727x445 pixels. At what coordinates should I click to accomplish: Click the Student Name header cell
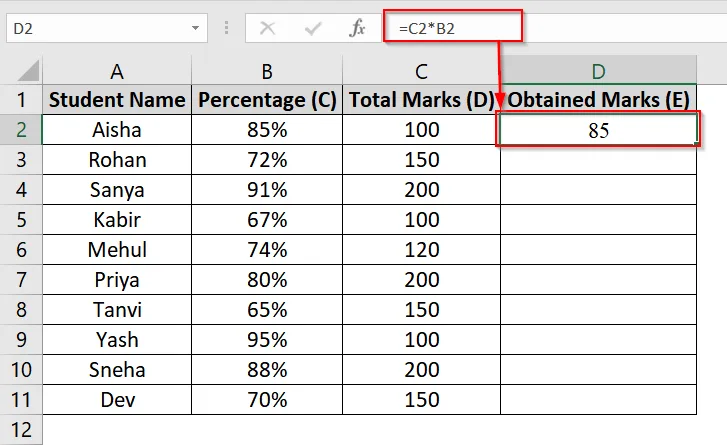click(117, 100)
